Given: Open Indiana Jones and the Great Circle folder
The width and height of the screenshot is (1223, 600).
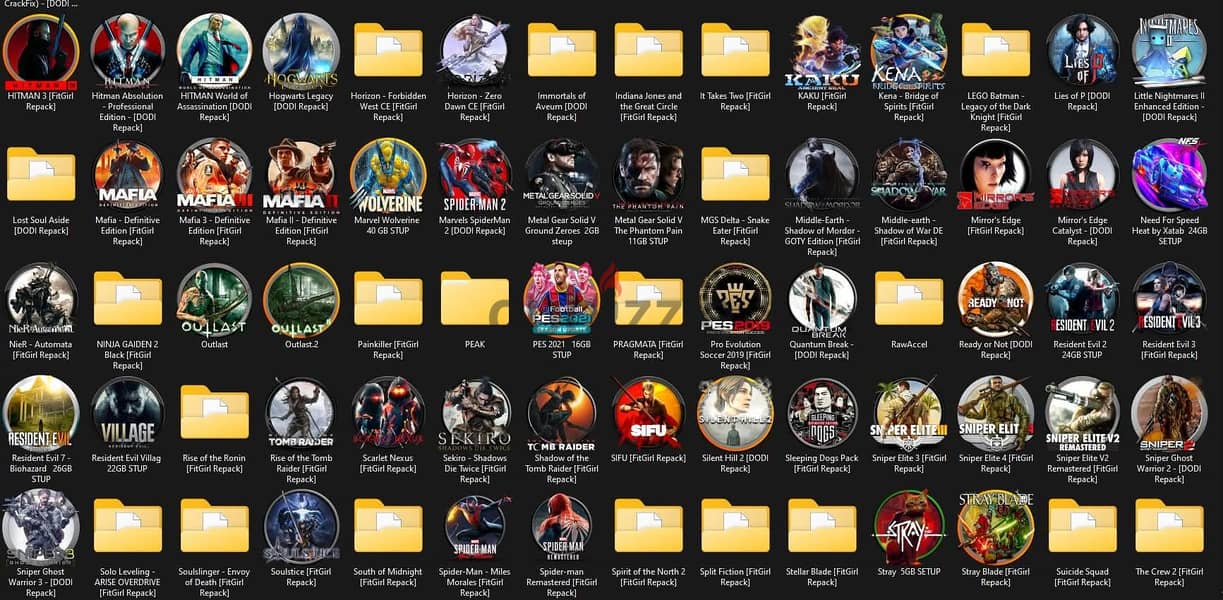Looking at the screenshot, I should [648, 50].
